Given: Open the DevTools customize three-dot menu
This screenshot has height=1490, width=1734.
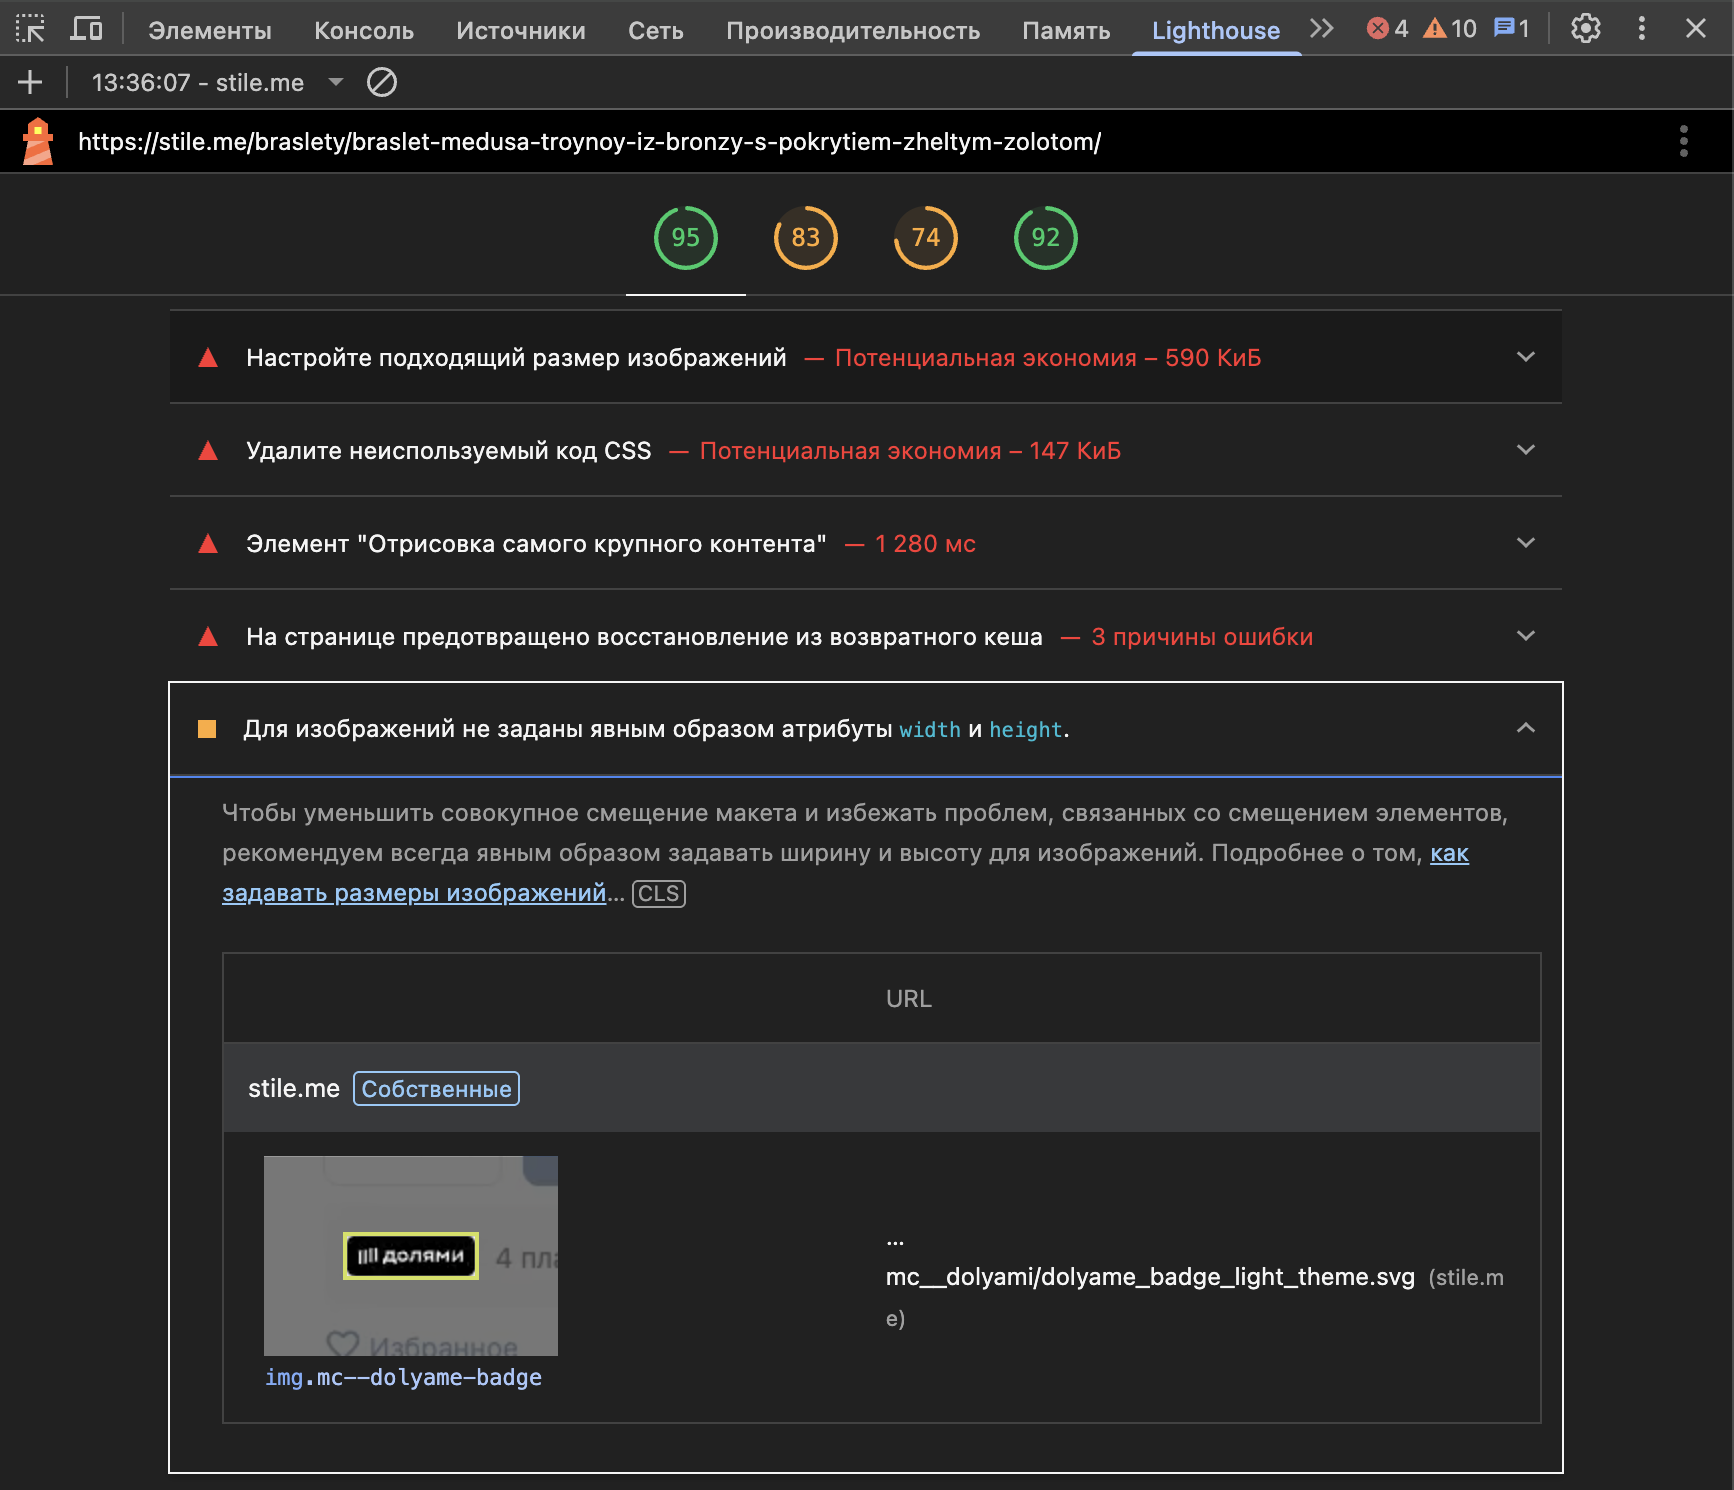Looking at the screenshot, I should 1641,29.
